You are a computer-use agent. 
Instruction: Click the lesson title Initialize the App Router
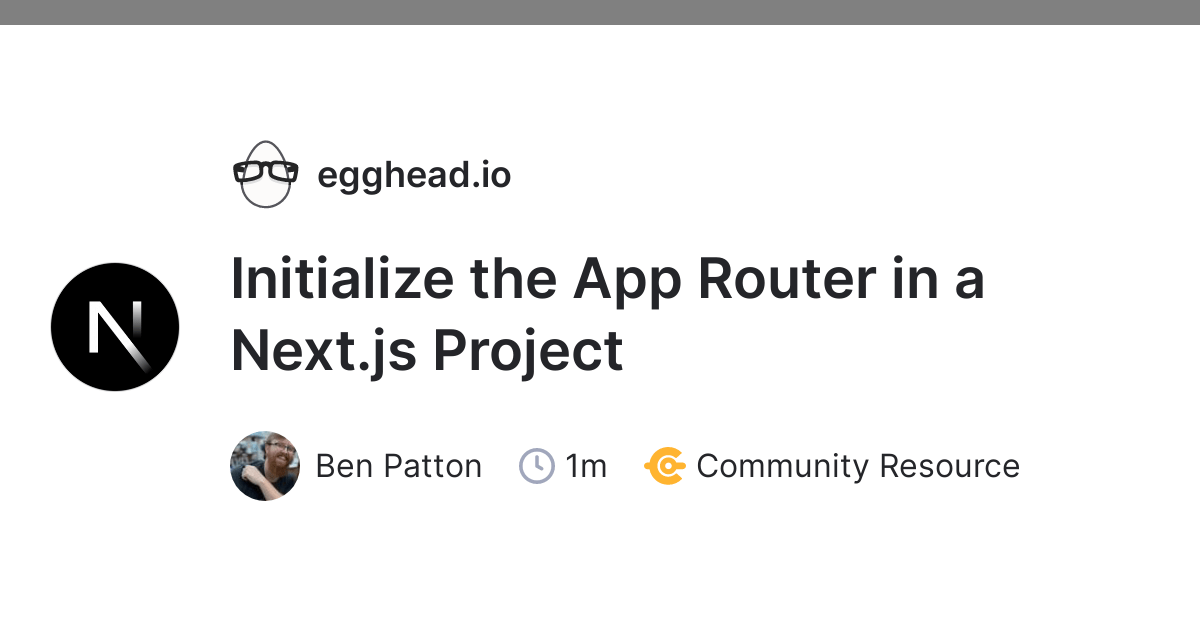click(607, 314)
